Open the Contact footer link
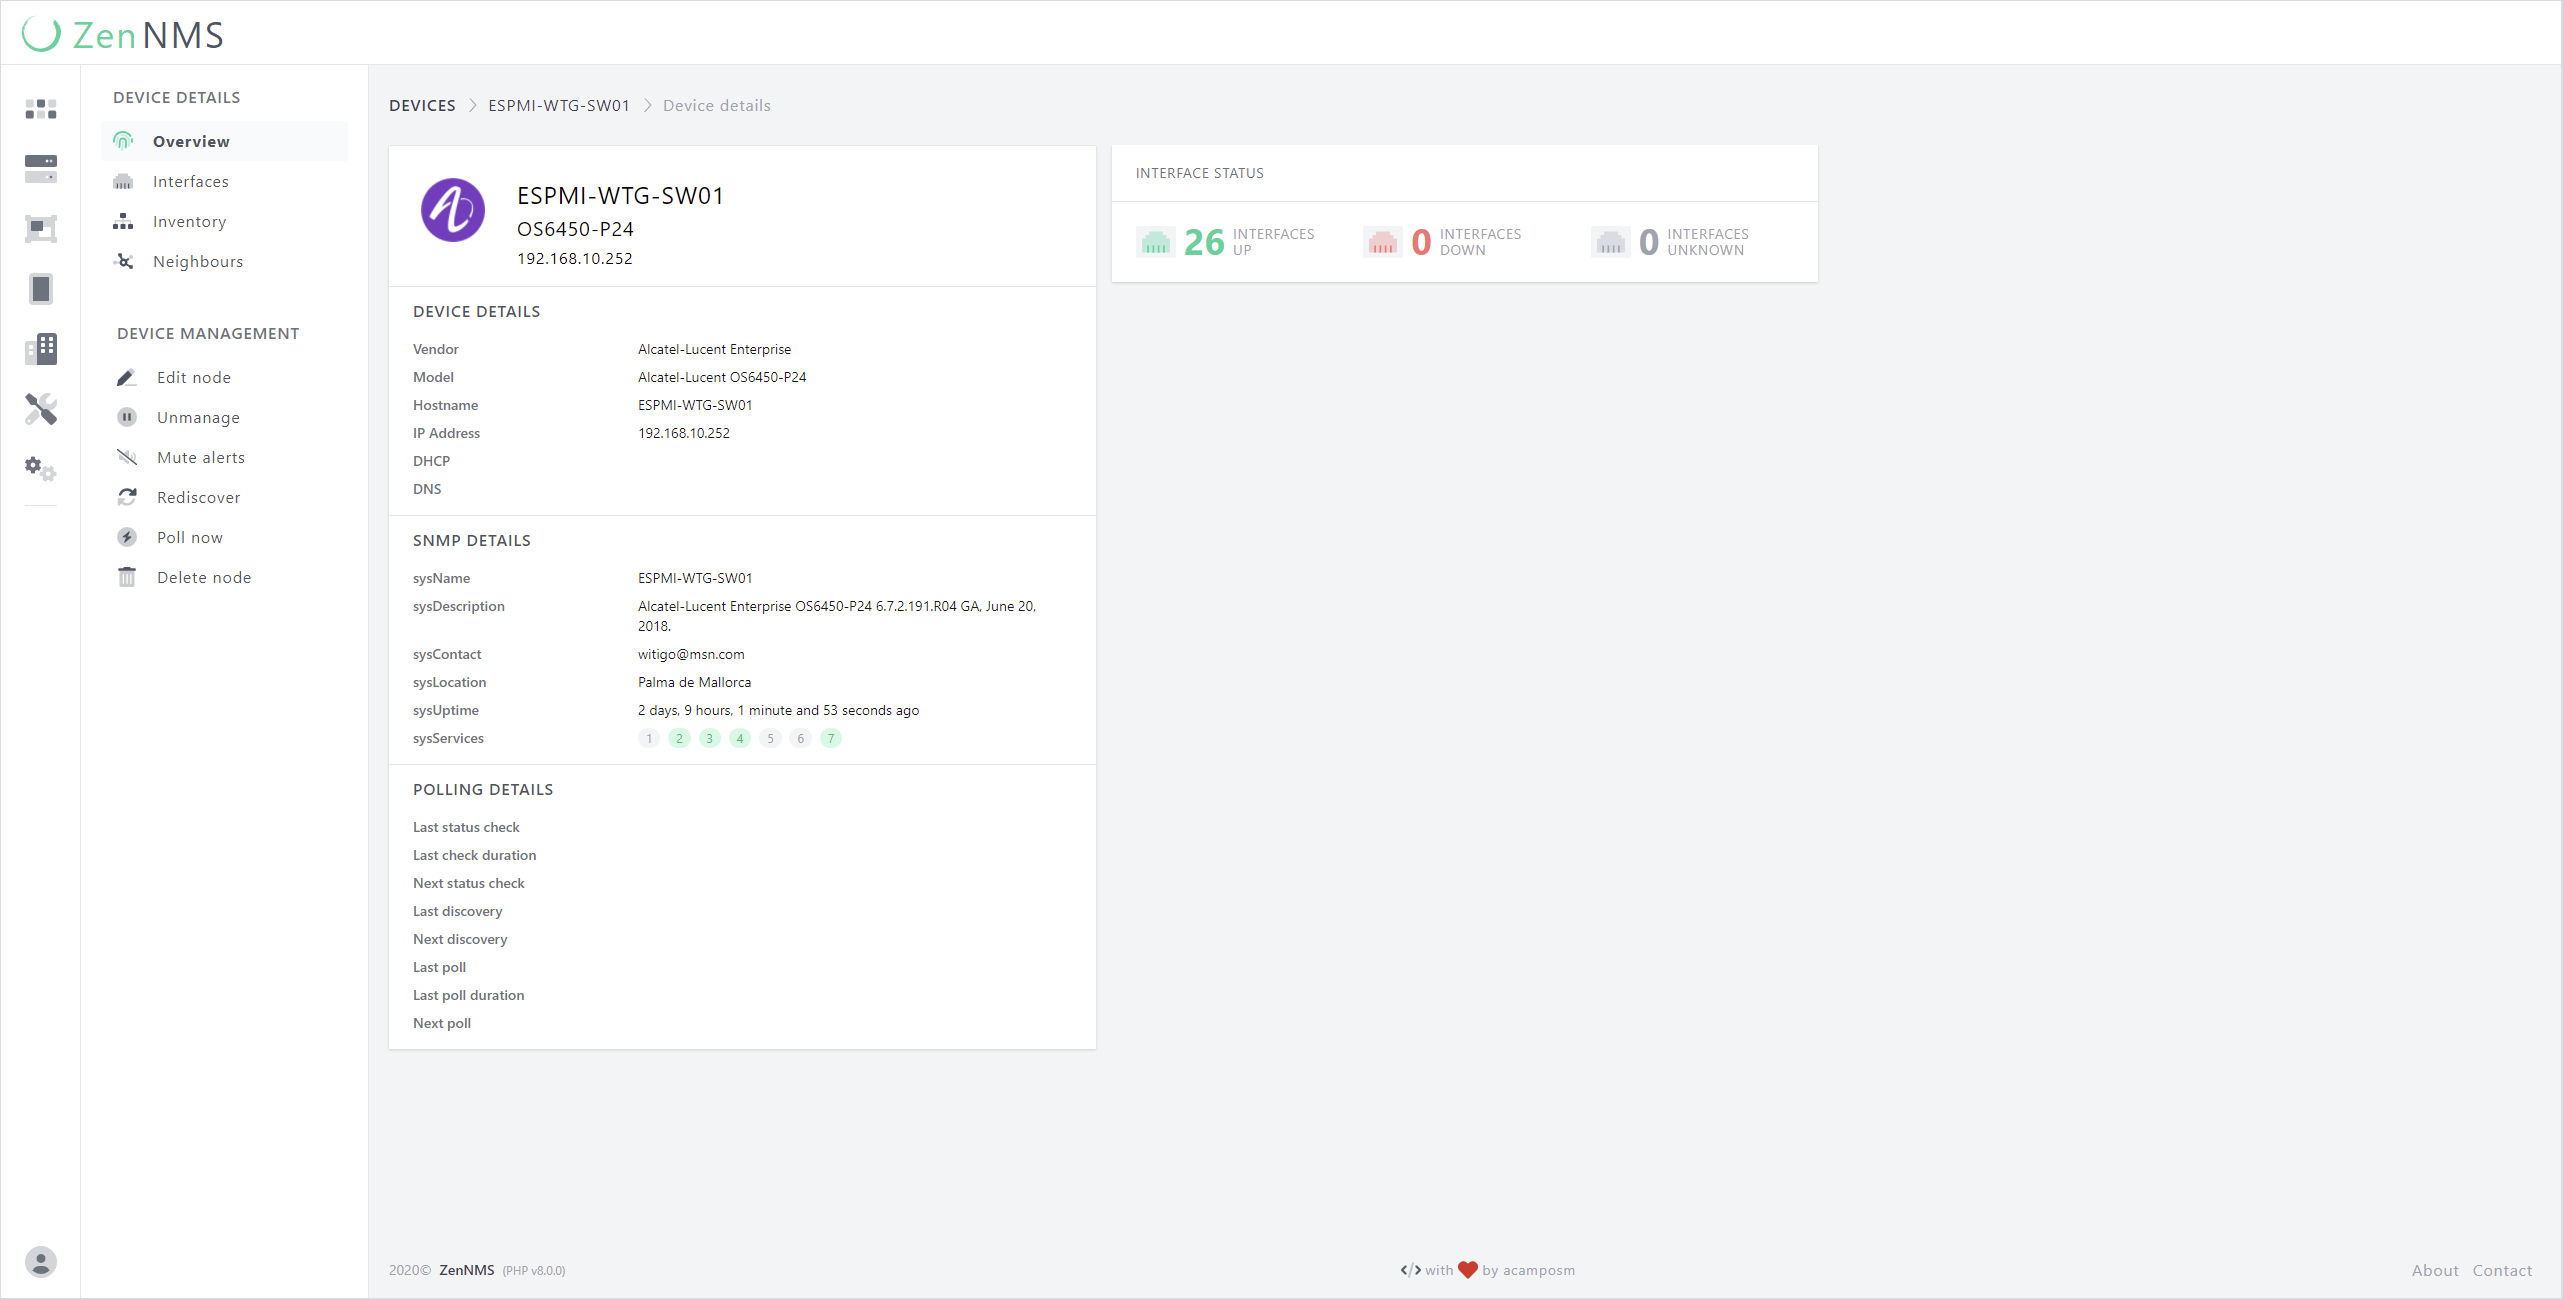This screenshot has height=1299, width=2563. [x=2502, y=1270]
